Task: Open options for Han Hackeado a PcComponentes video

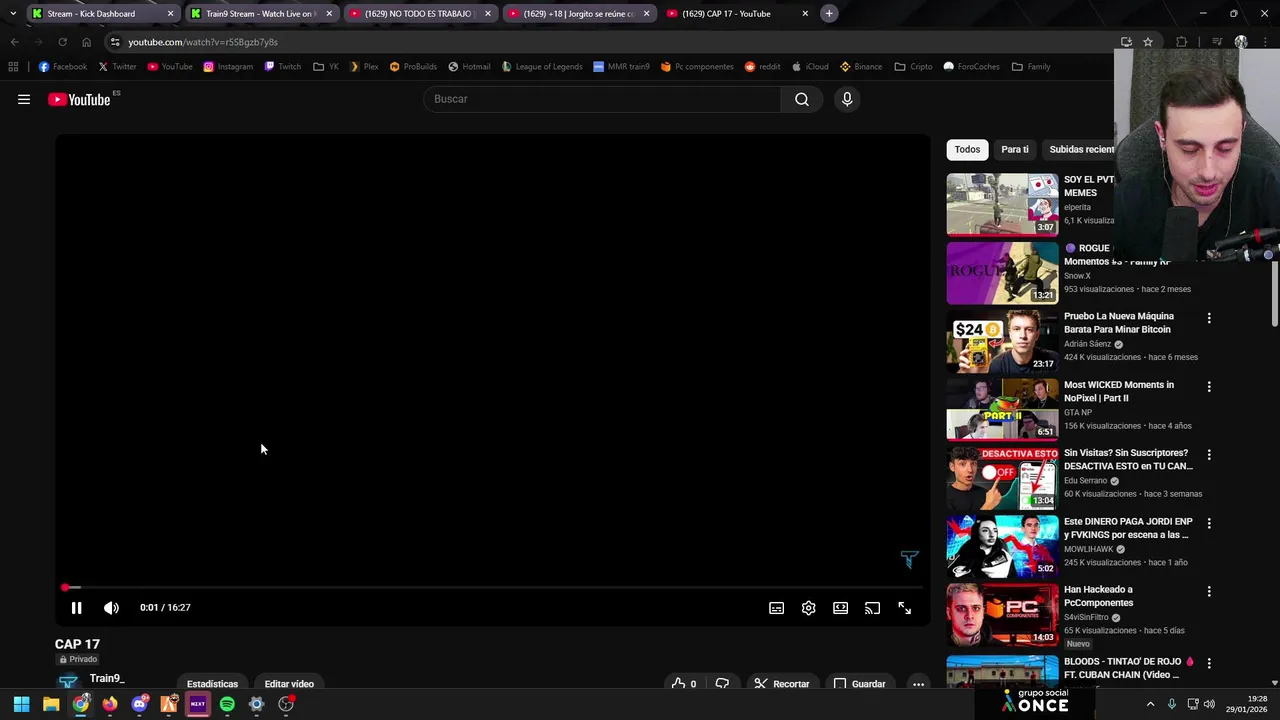Action: coord(1209,591)
